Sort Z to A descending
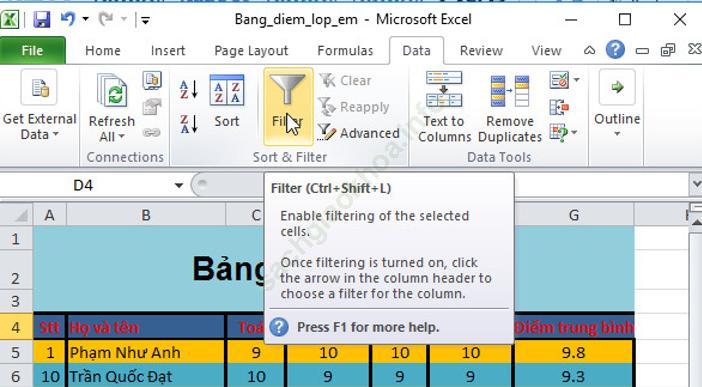This screenshot has height=387, width=702. tap(188, 124)
